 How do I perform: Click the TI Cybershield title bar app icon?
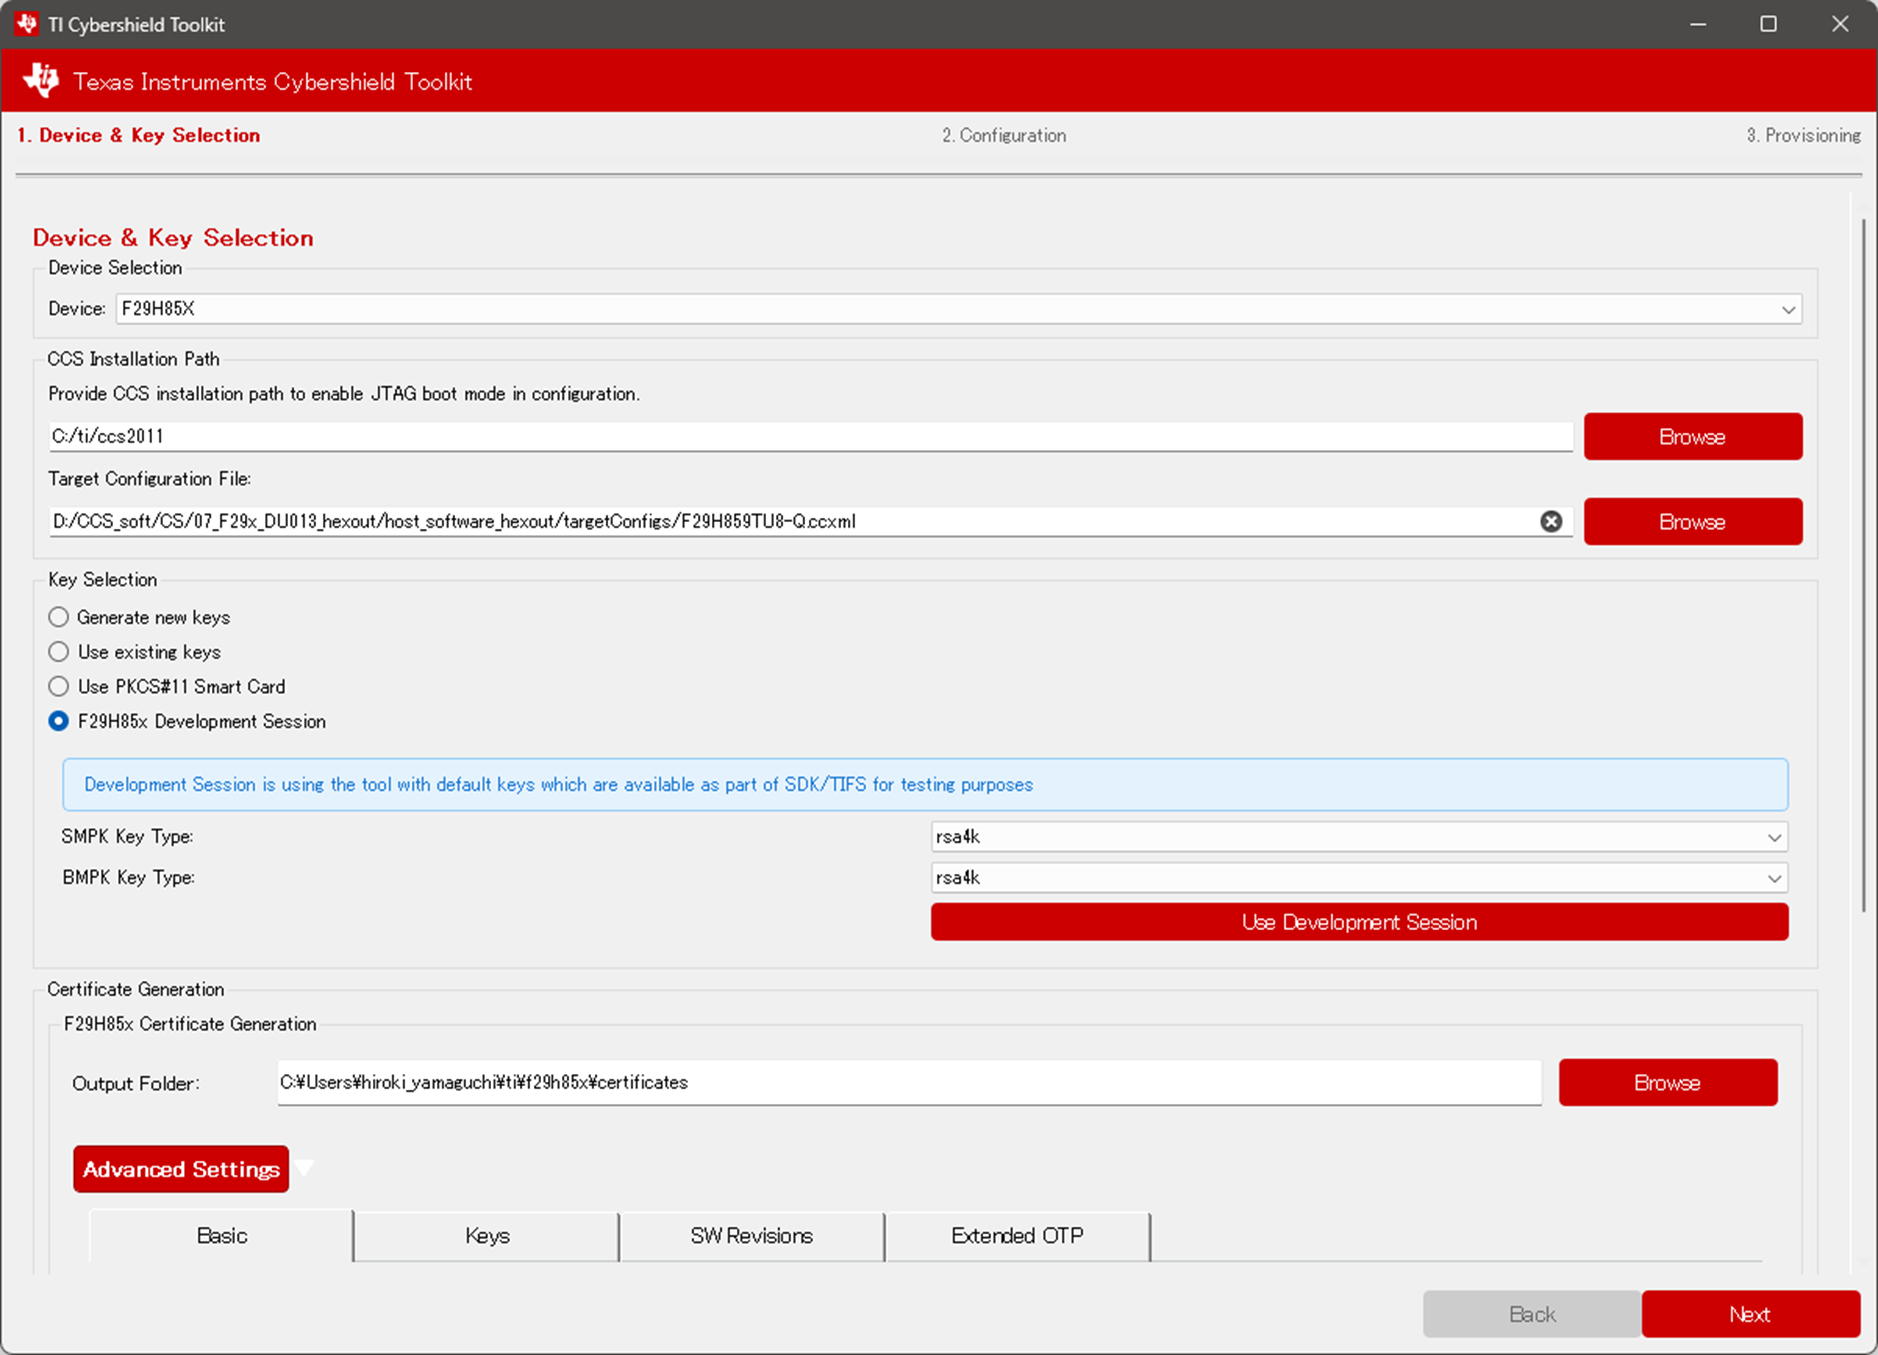tap(27, 24)
